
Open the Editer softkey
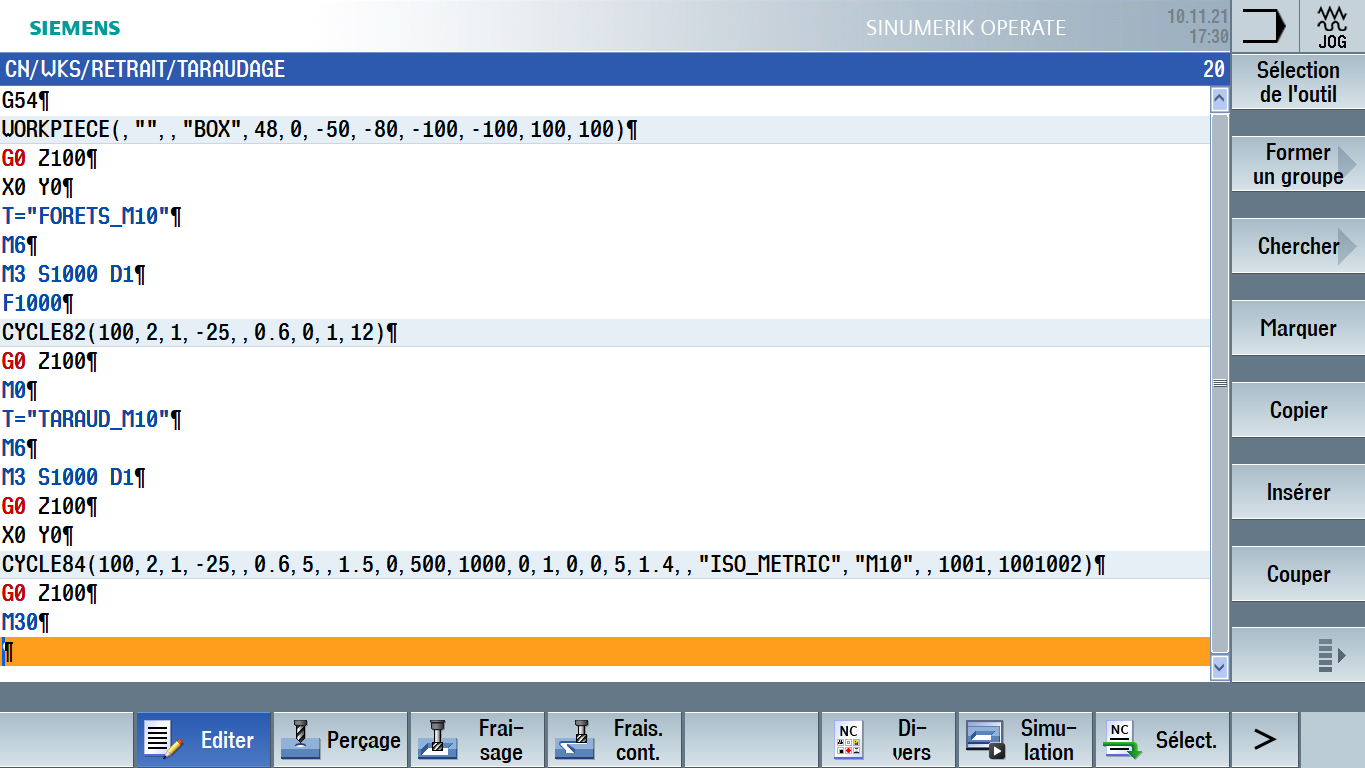point(203,740)
